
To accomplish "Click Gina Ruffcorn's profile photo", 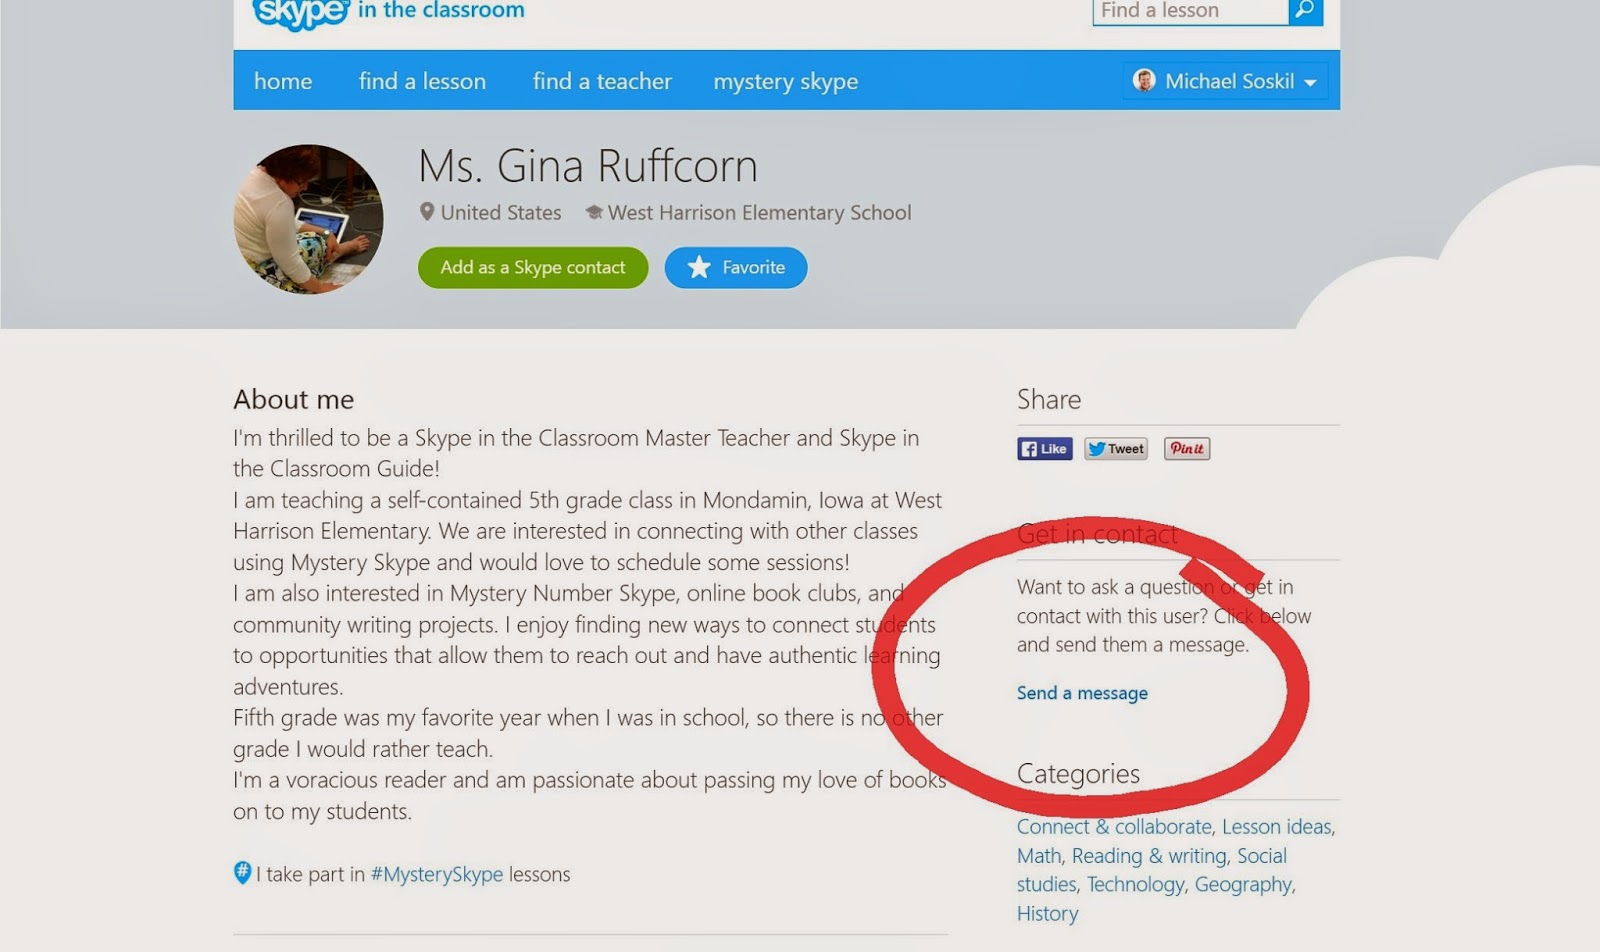I will [x=308, y=219].
